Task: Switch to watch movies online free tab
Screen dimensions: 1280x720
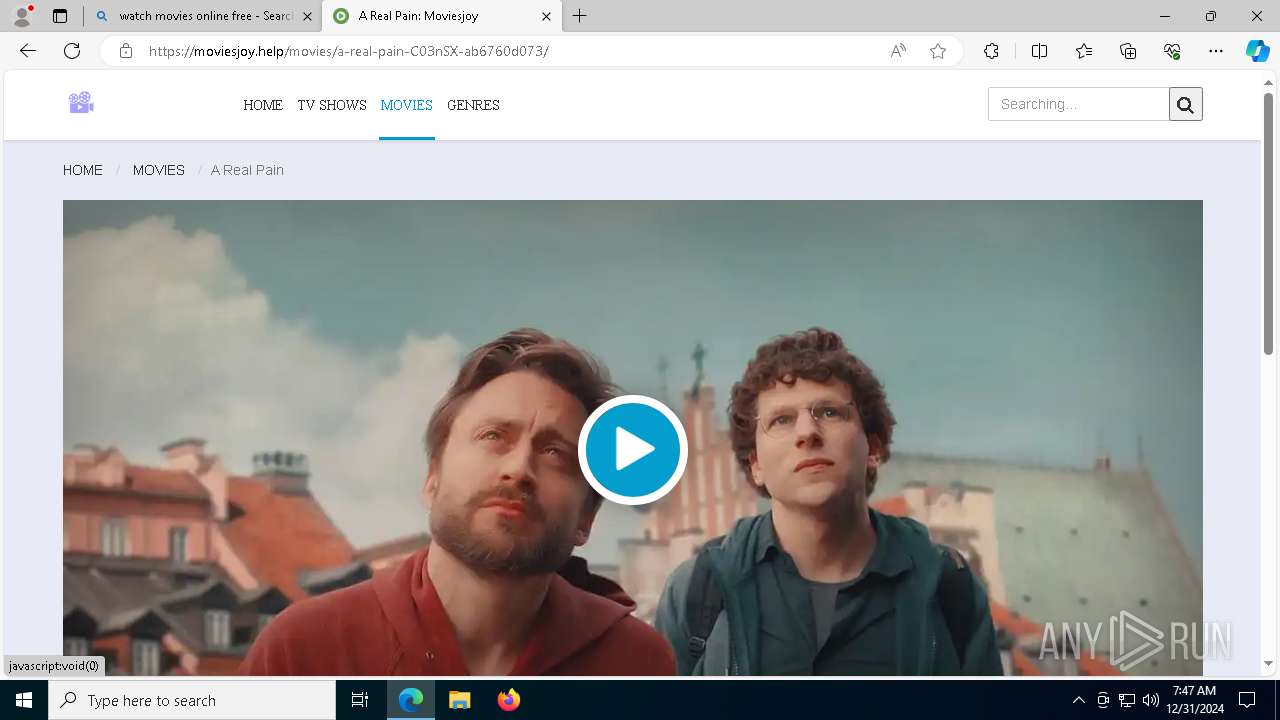Action: pyautogui.click(x=205, y=16)
